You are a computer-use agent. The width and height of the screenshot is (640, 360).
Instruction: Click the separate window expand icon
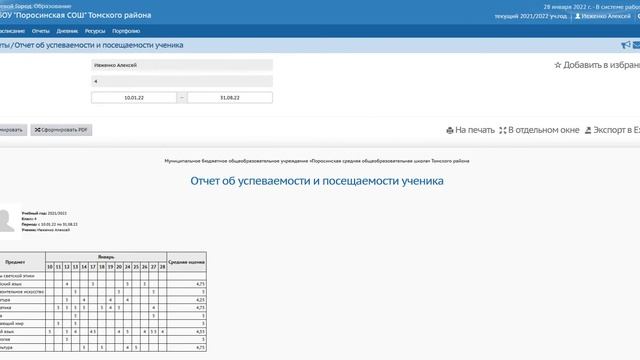[502, 130]
